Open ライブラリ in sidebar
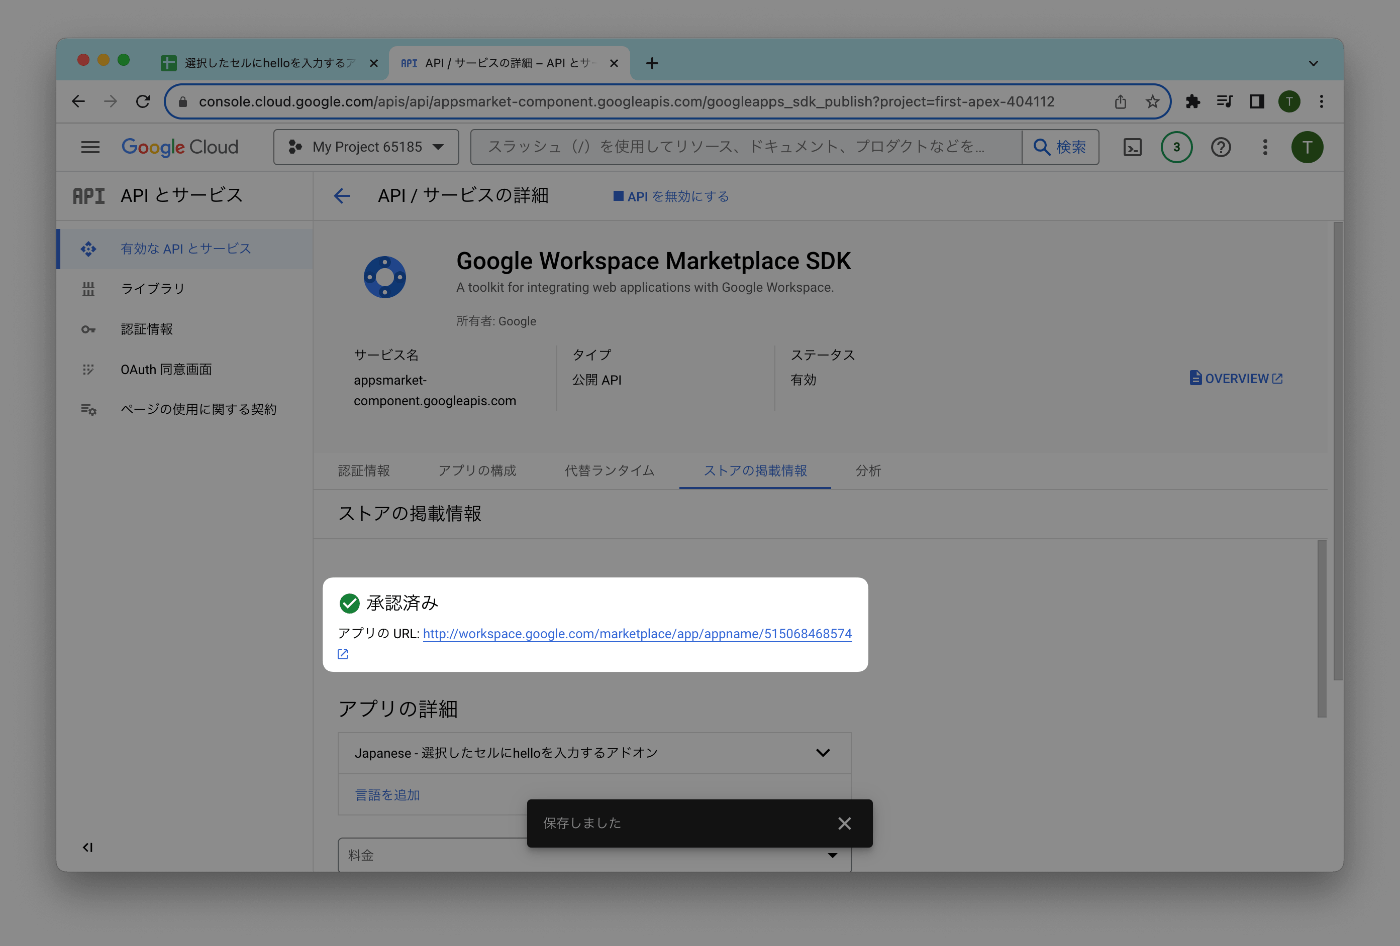Image resolution: width=1400 pixels, height=946 pixels. click(185, 289)
